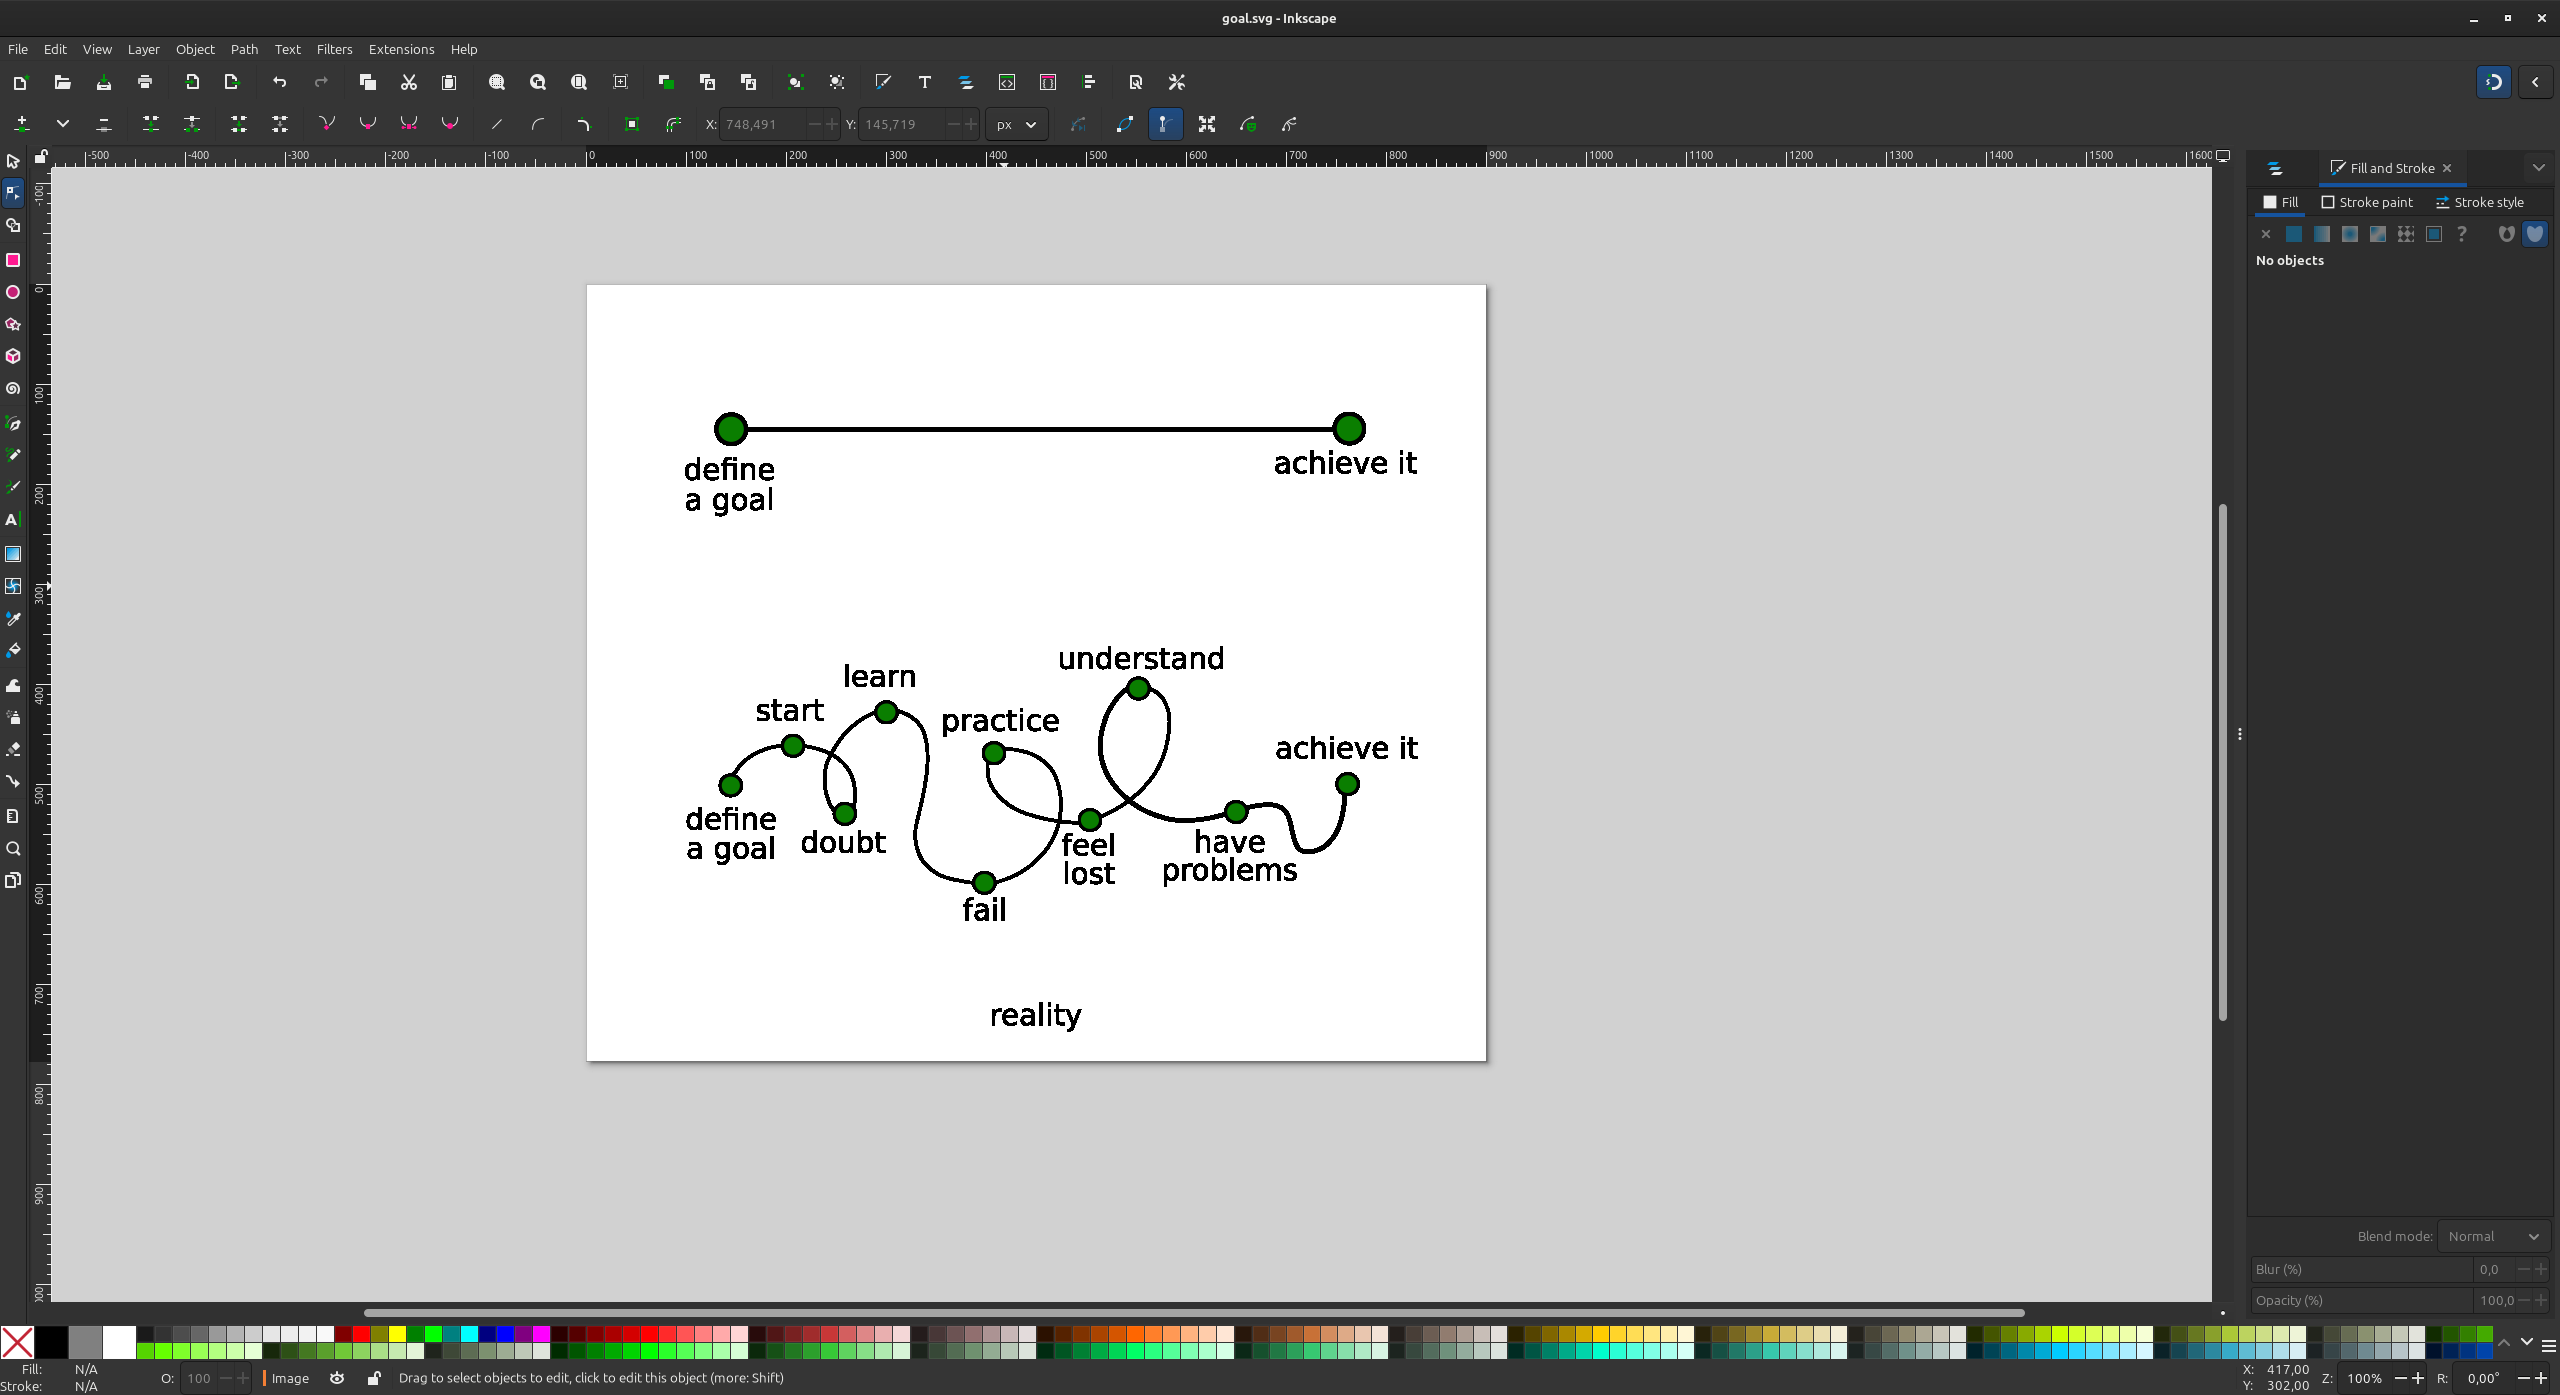Click the Cut scissors icon
Screen dimensions: 2560x1395
pyautogui.click(x=408, y=82)
